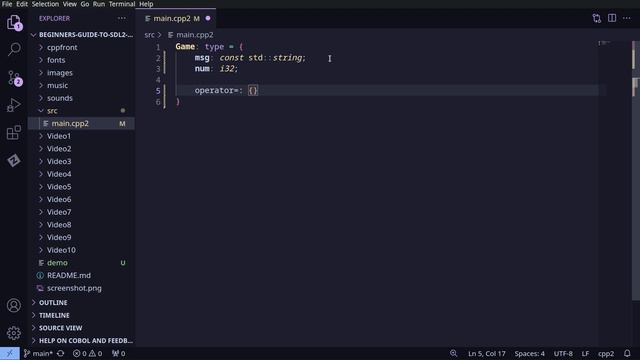Open the Terminal menu
This screenshot has height=360, width=640.
[122, 4]
